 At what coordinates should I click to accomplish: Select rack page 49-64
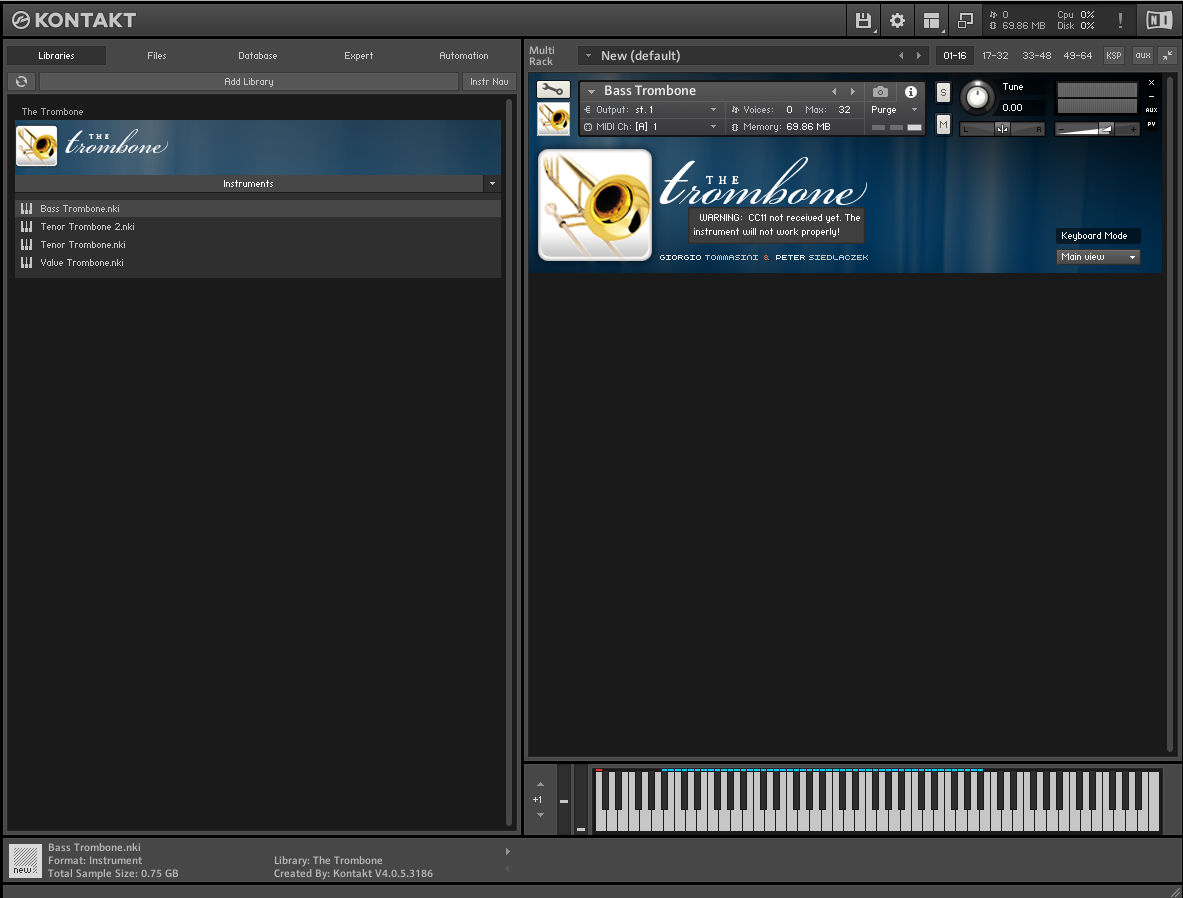click(1077, 55)
